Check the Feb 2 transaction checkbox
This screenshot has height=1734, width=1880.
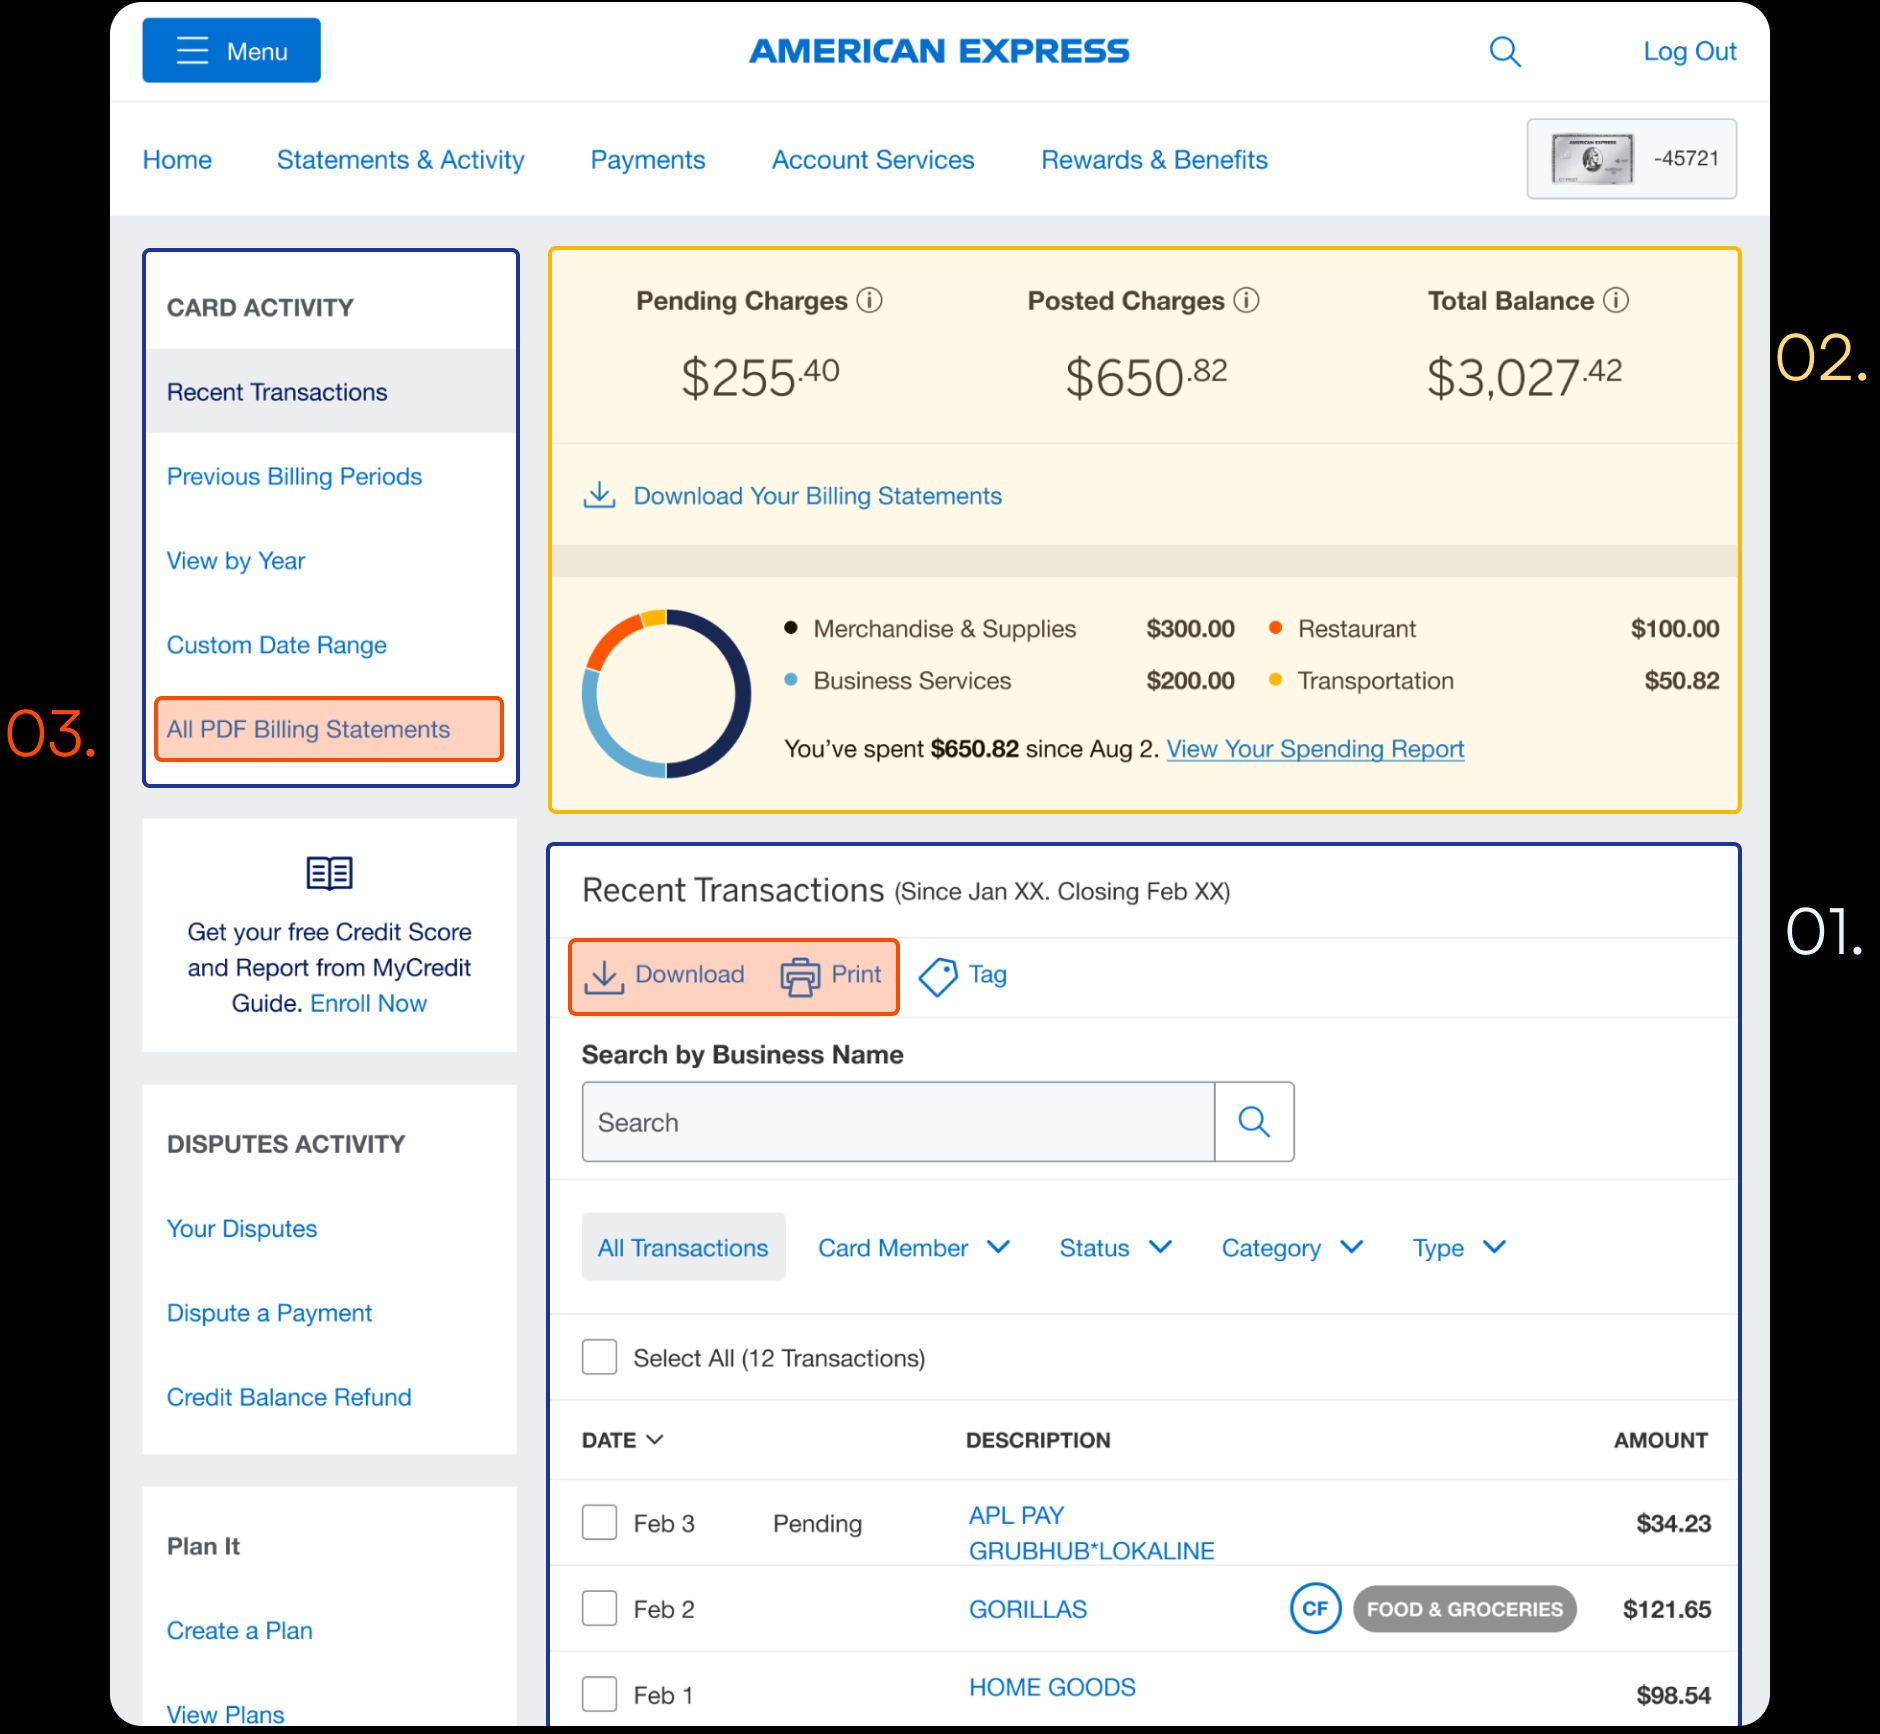click(x=599, y=1608)
